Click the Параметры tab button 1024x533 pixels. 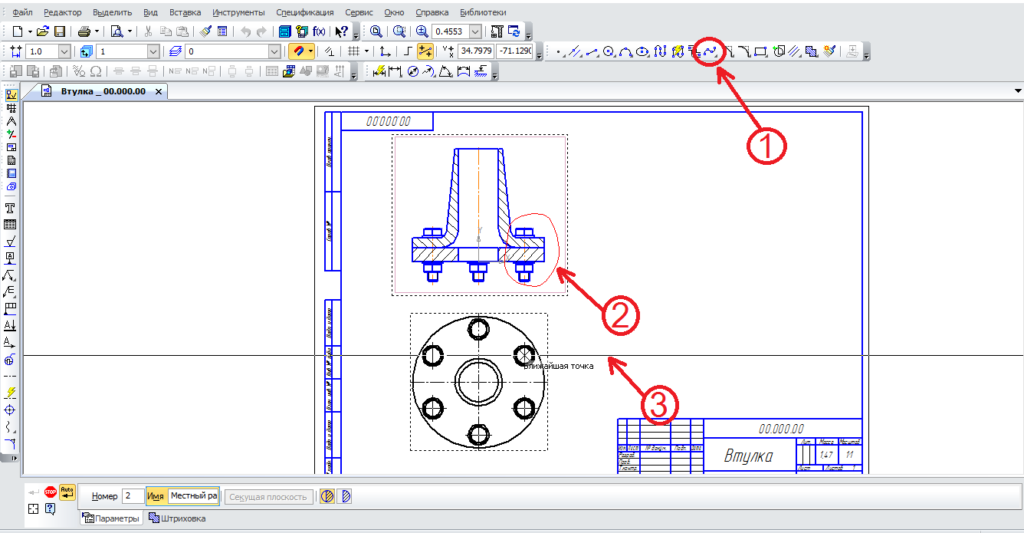111,518
